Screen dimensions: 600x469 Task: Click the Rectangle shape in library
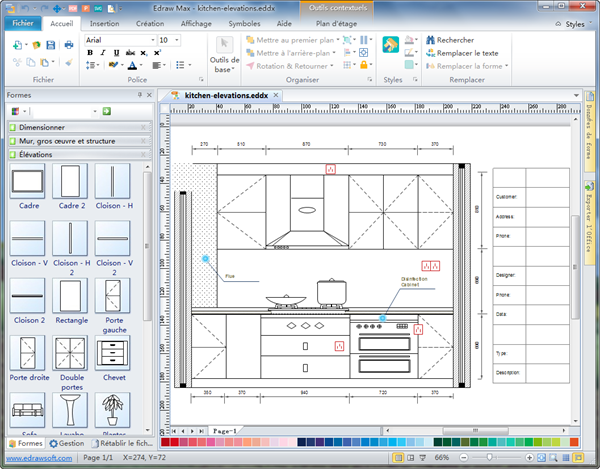pyautogui.click(x=70, y=297)
